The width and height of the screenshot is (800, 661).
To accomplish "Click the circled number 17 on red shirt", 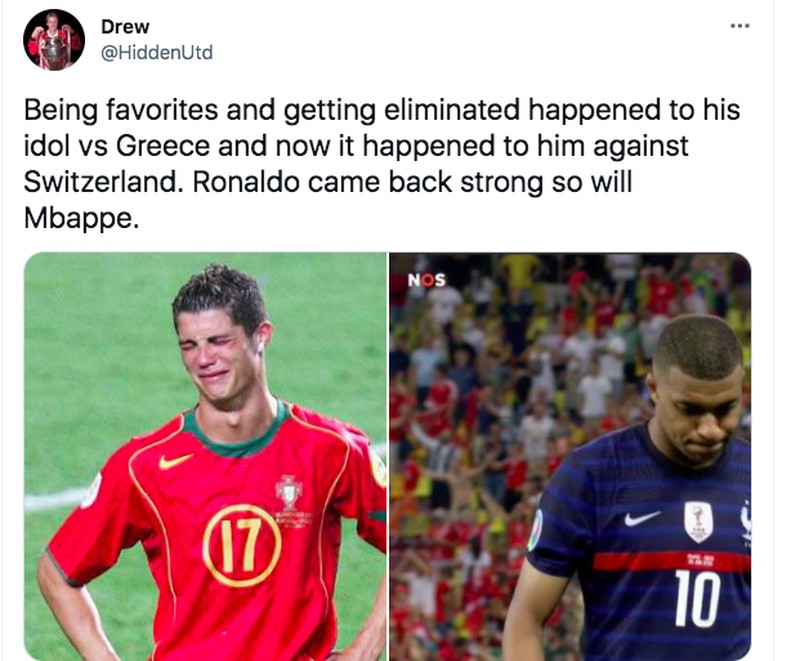I will coord(242,545).
